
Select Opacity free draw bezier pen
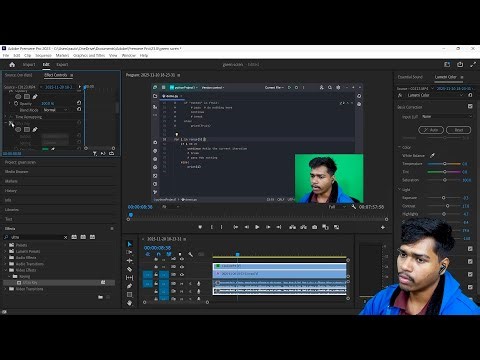tap(35, 97)
